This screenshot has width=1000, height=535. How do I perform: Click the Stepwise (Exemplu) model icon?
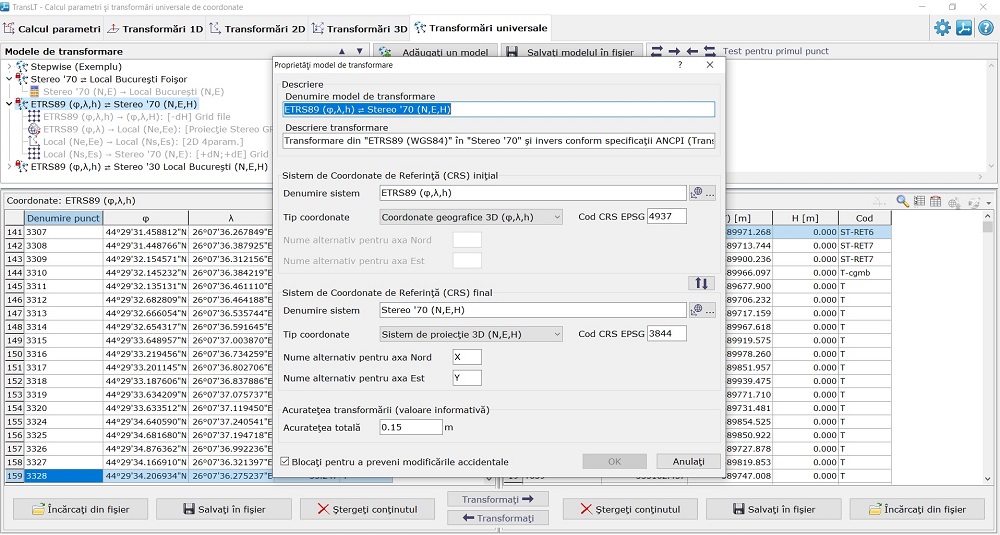click(22, 66)
